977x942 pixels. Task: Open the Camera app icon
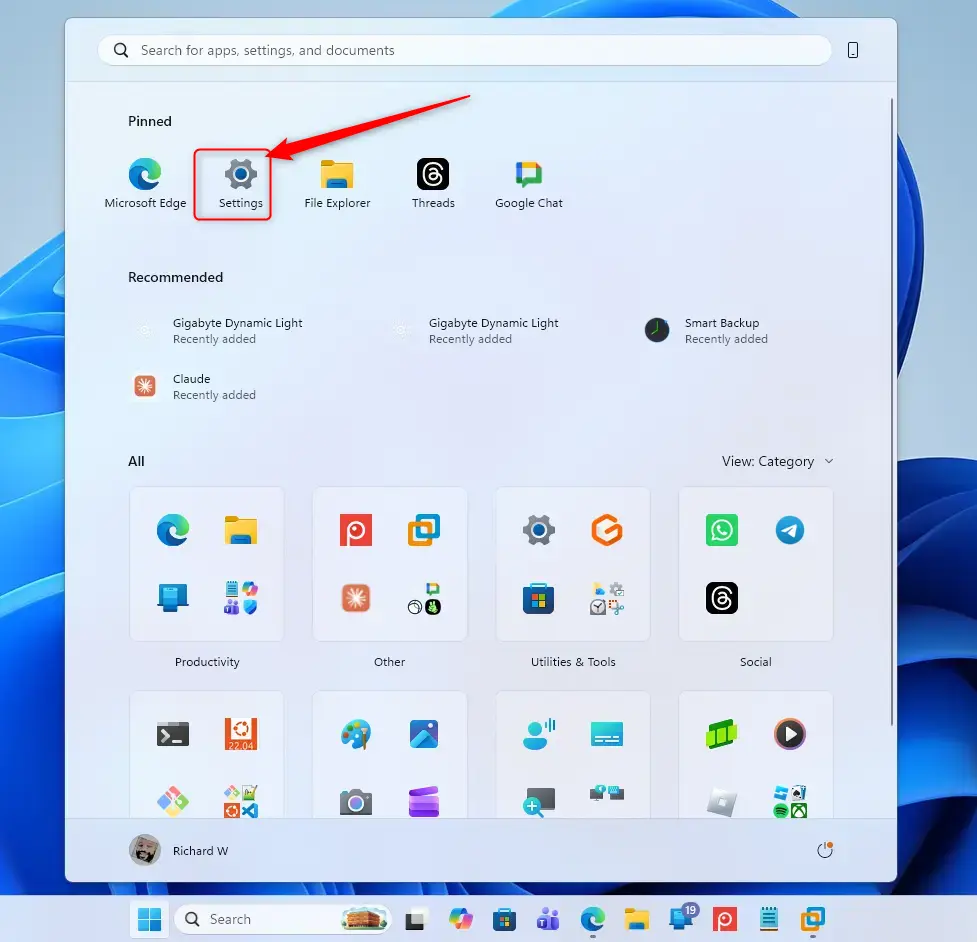[356, 802]
